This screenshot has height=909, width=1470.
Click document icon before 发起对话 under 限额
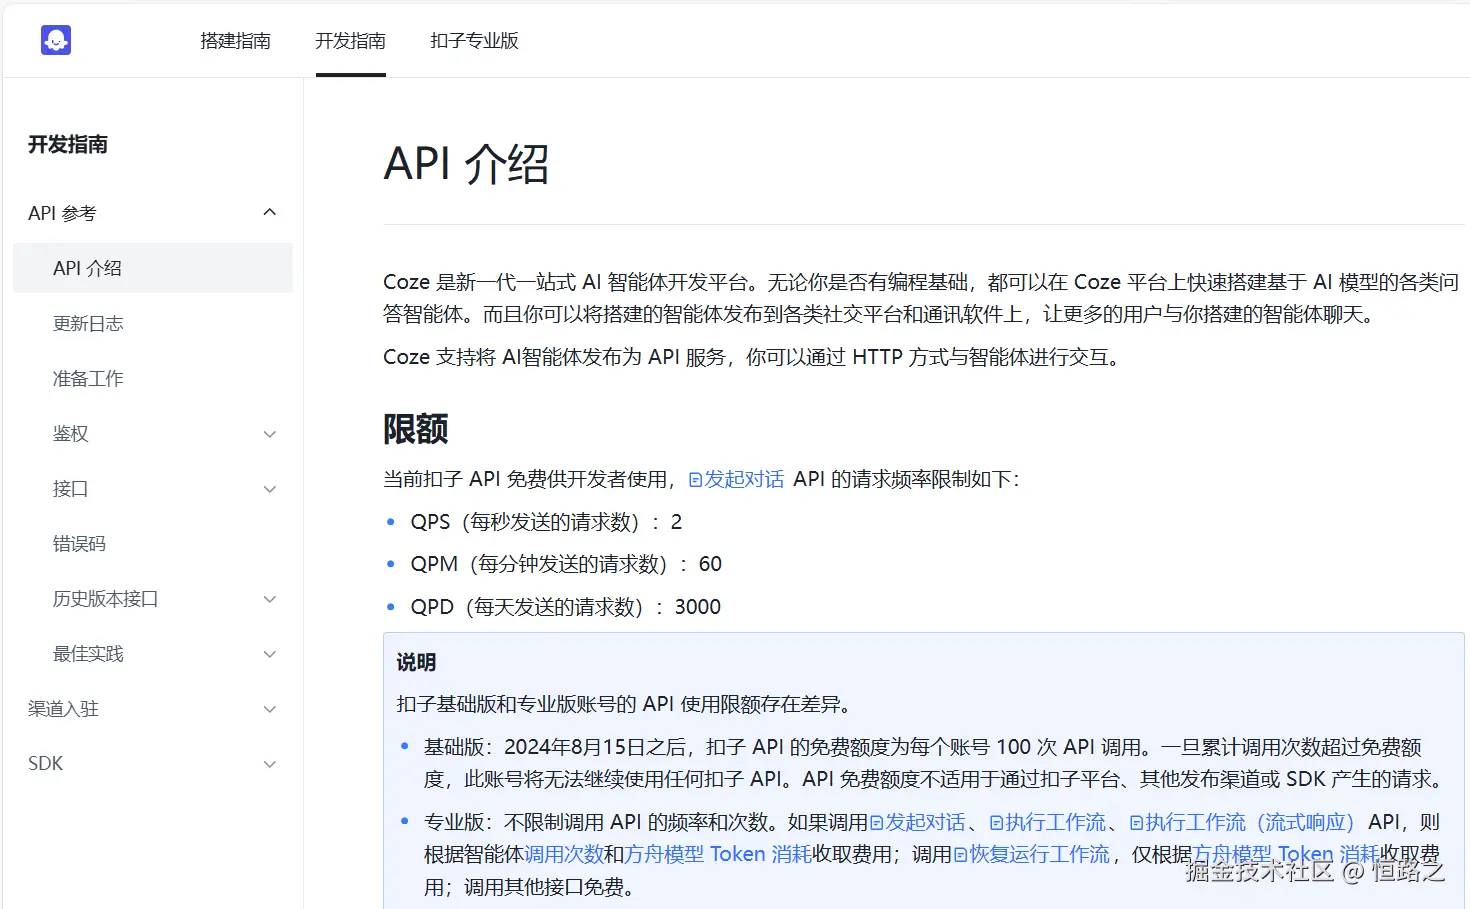click(695, 480)
